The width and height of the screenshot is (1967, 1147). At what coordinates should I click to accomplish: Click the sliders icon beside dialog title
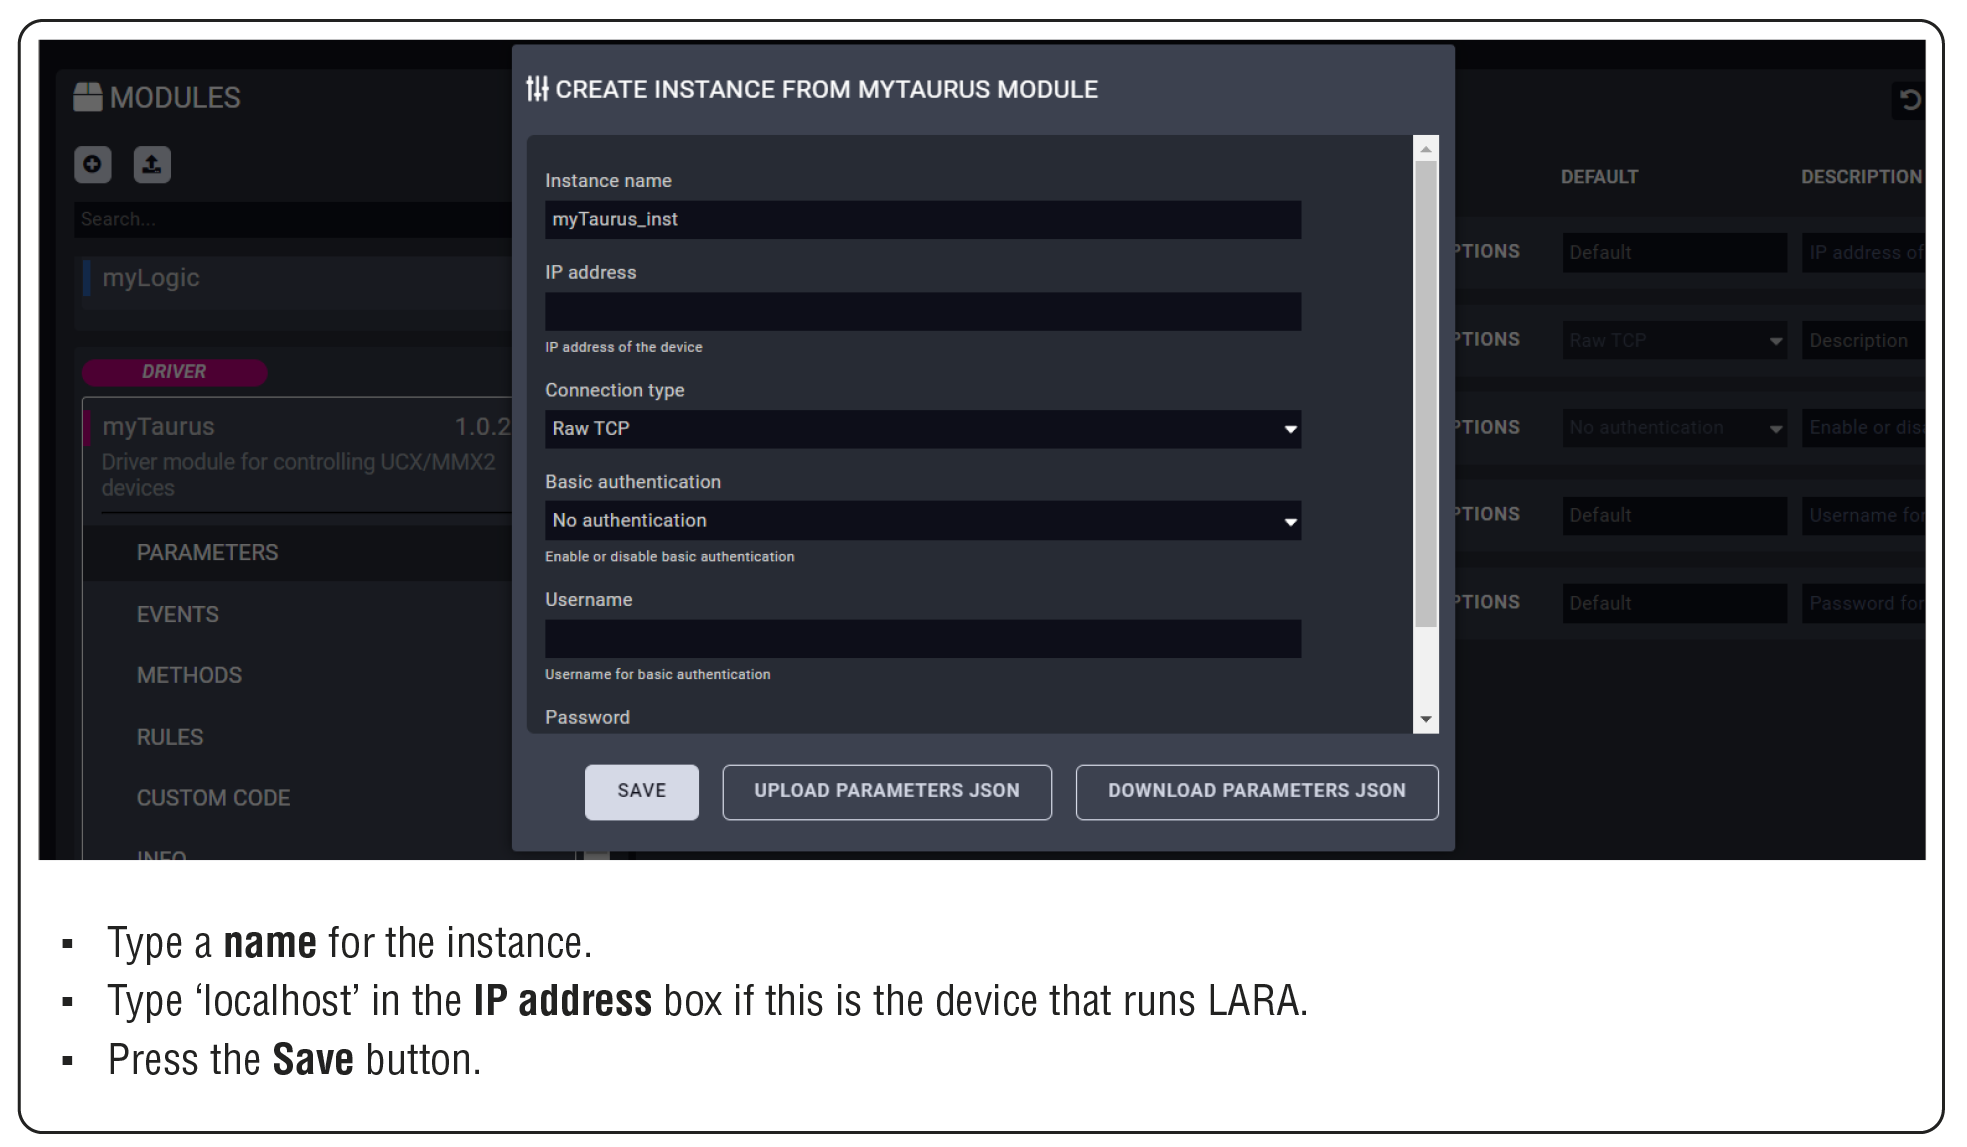point(537,89)
